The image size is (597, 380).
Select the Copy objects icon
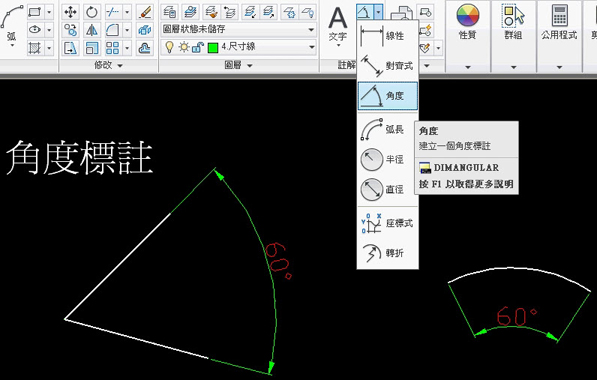[70, 30]
